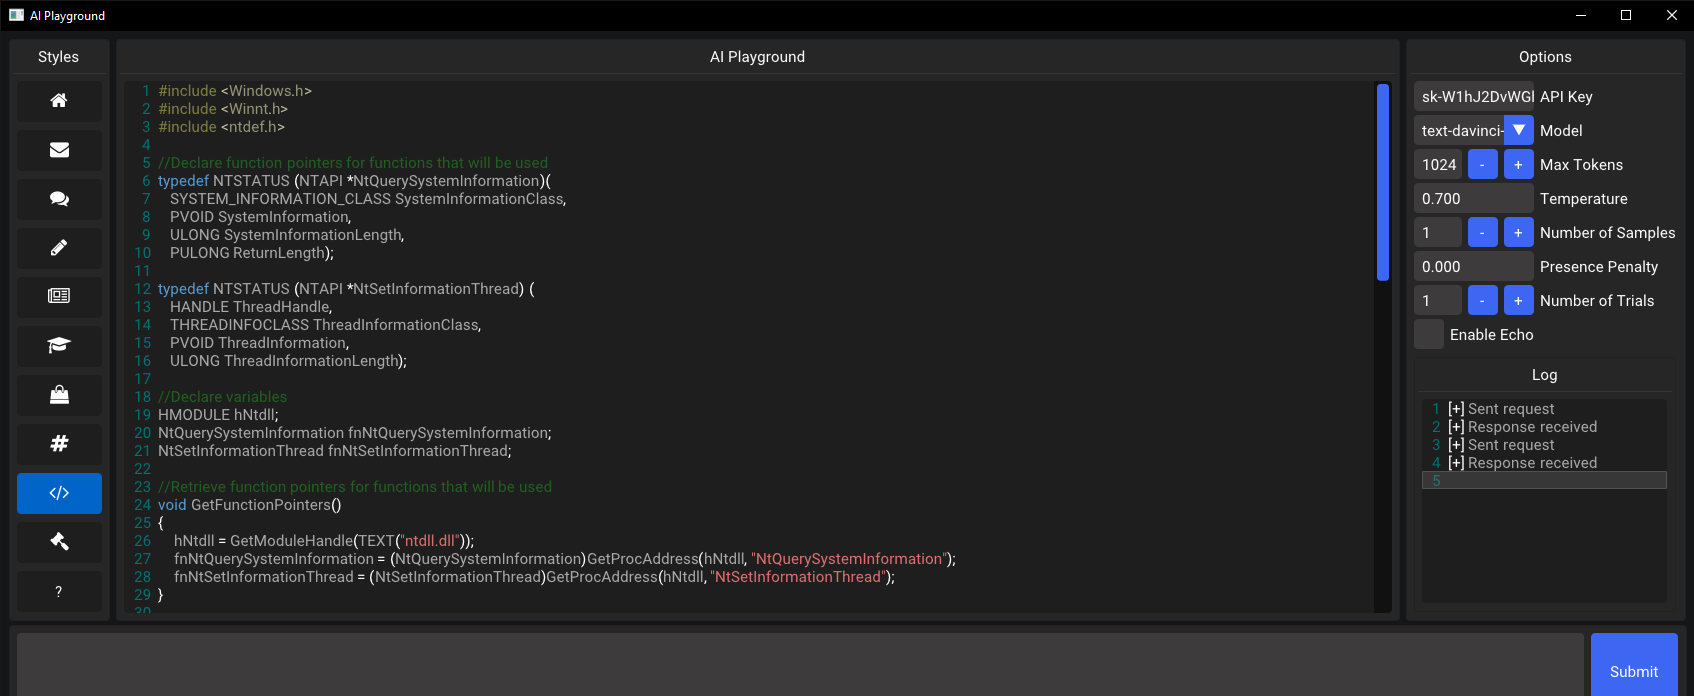Maximize the AI Playground window
The width and height of the screenshot is (1694, 696).
pyautogui.click(x=1626, y=15)
